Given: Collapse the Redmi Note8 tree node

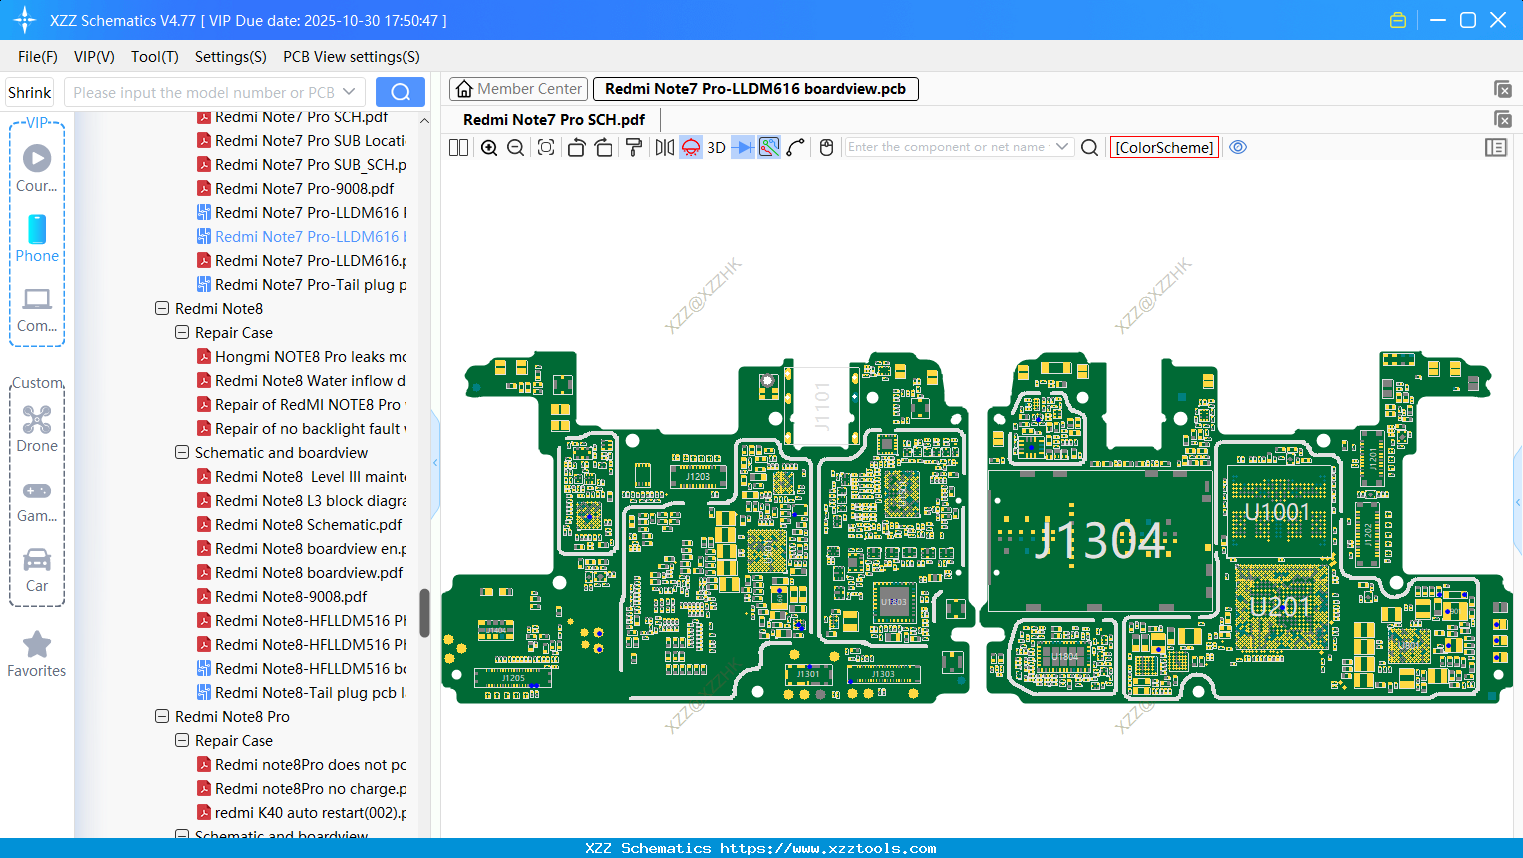Looking at the screenshot, I should [162, 309].
